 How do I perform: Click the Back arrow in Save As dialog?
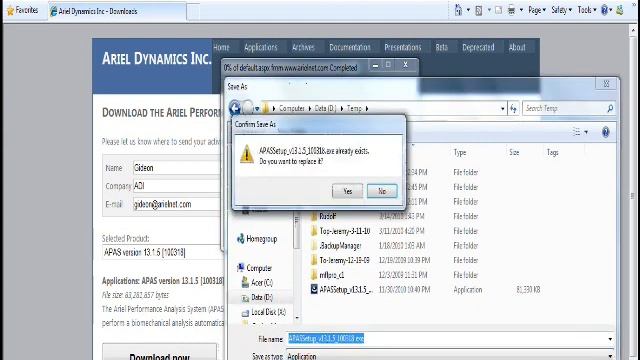(x=235, y=108)
